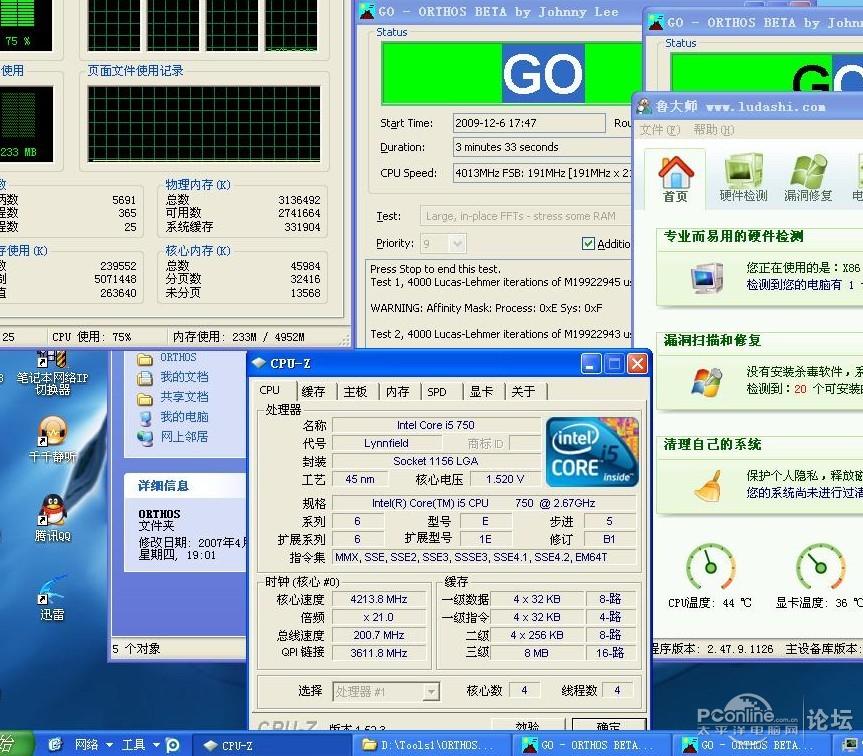Open 我的文档 in the Explorer sidebar
The image size is (863, 756).
point(172,377)
